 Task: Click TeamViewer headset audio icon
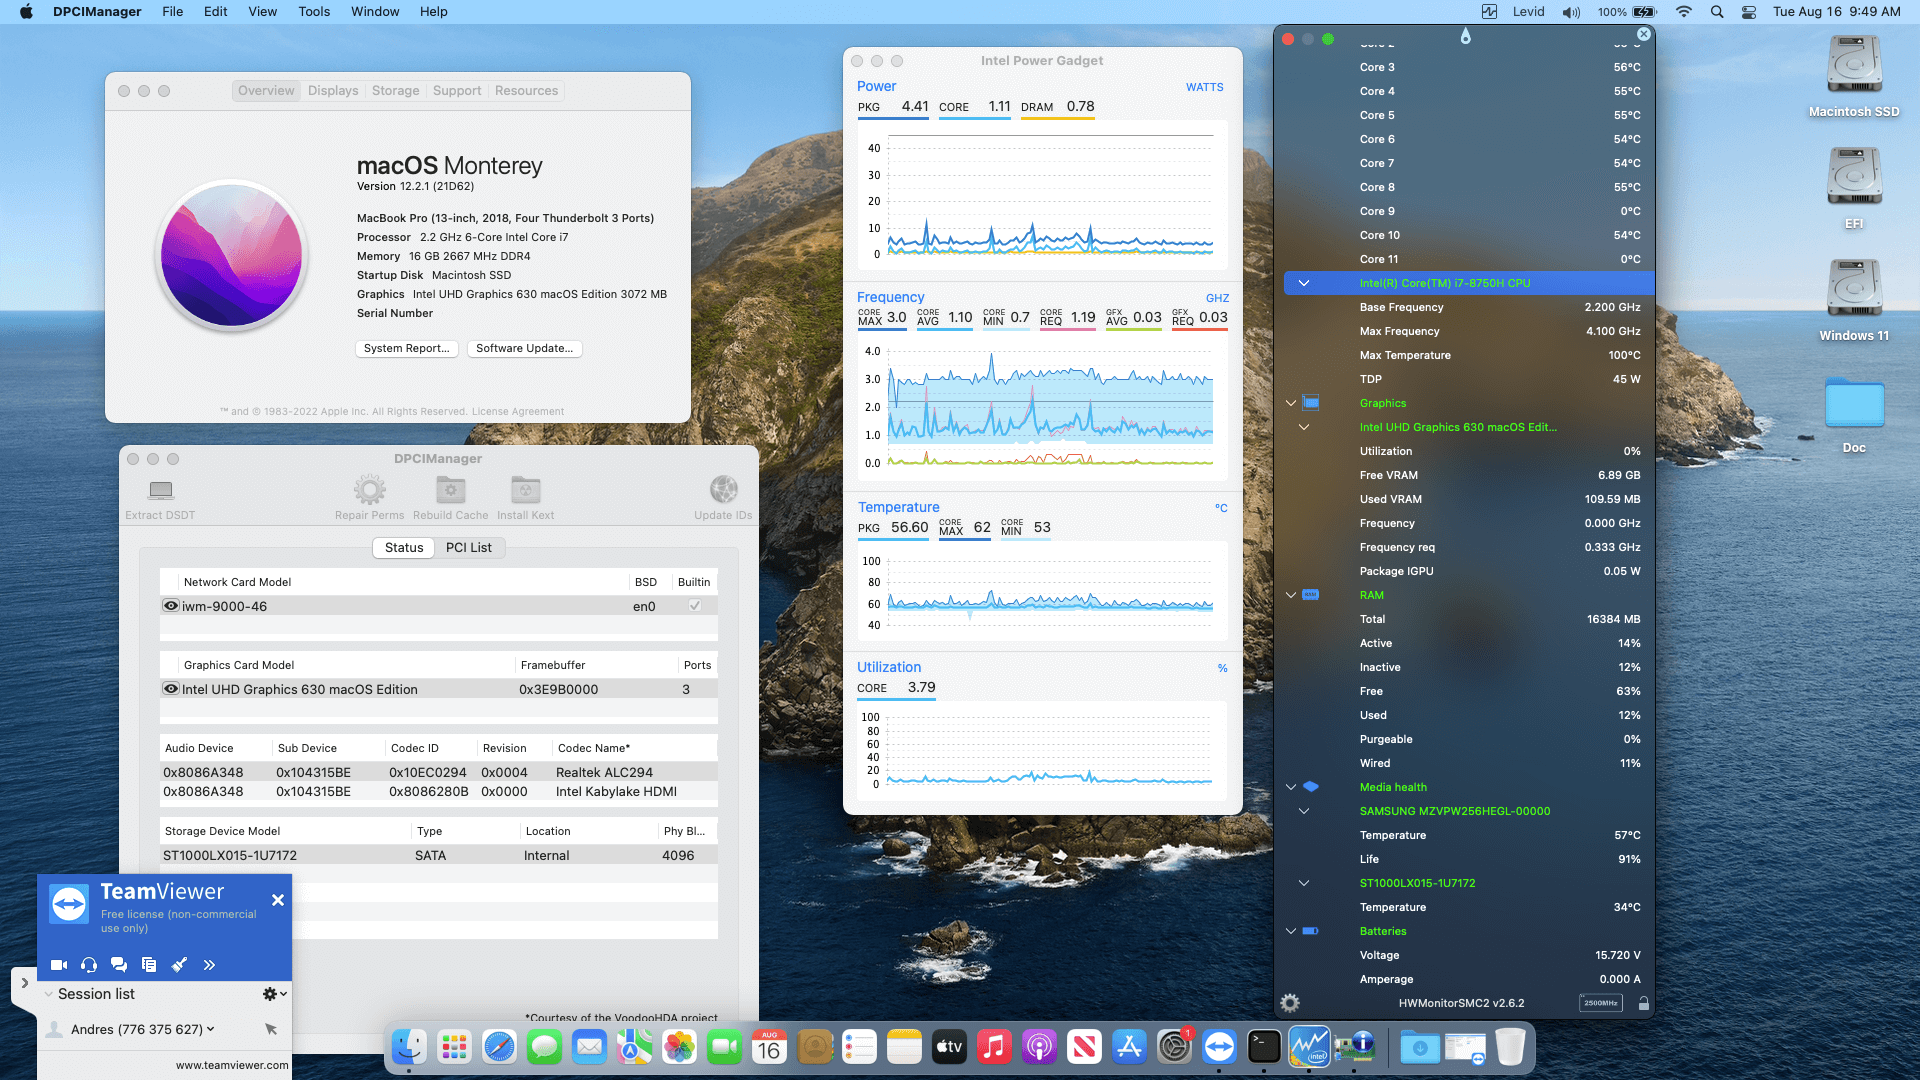(89, 965)
